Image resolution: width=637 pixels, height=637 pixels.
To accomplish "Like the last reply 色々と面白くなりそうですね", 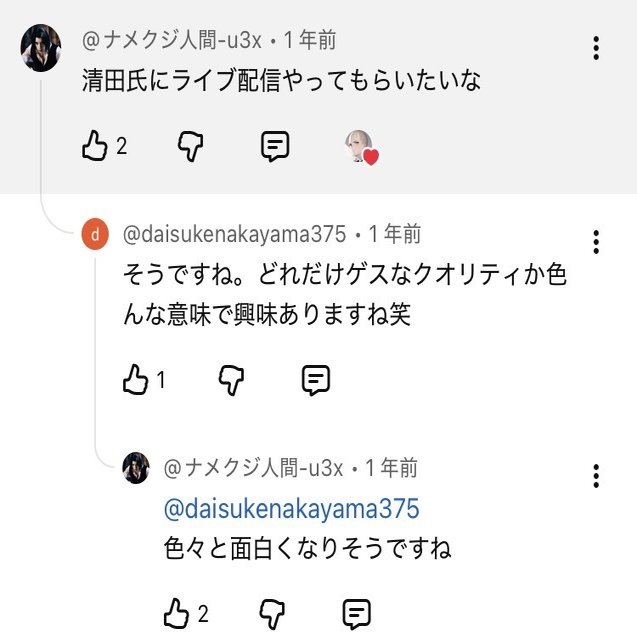I will coord(177,612).
